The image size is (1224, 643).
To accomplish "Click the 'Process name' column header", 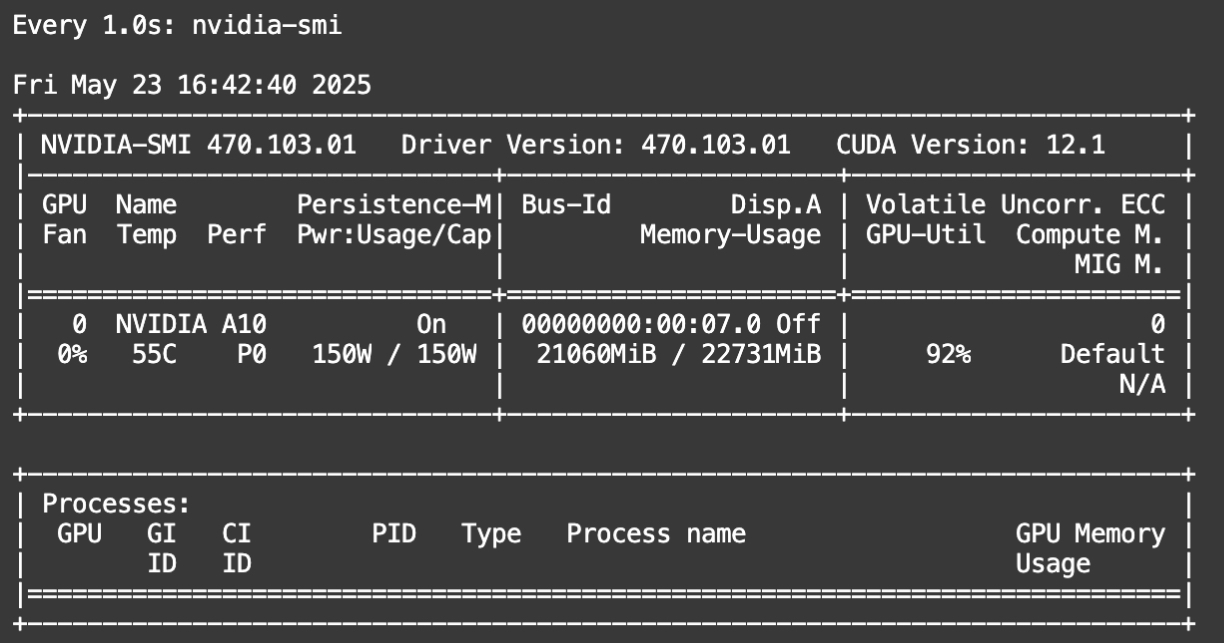I will click(656, 533).
